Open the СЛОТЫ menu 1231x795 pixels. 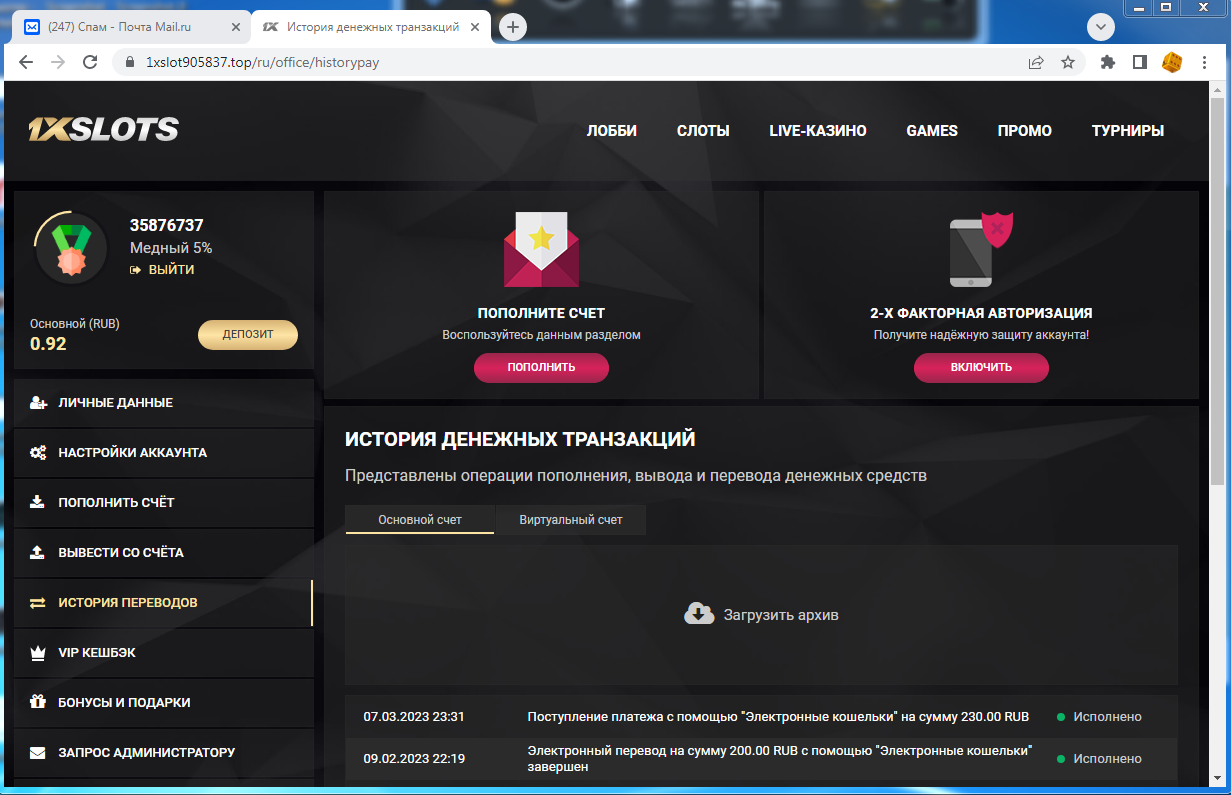703,131
